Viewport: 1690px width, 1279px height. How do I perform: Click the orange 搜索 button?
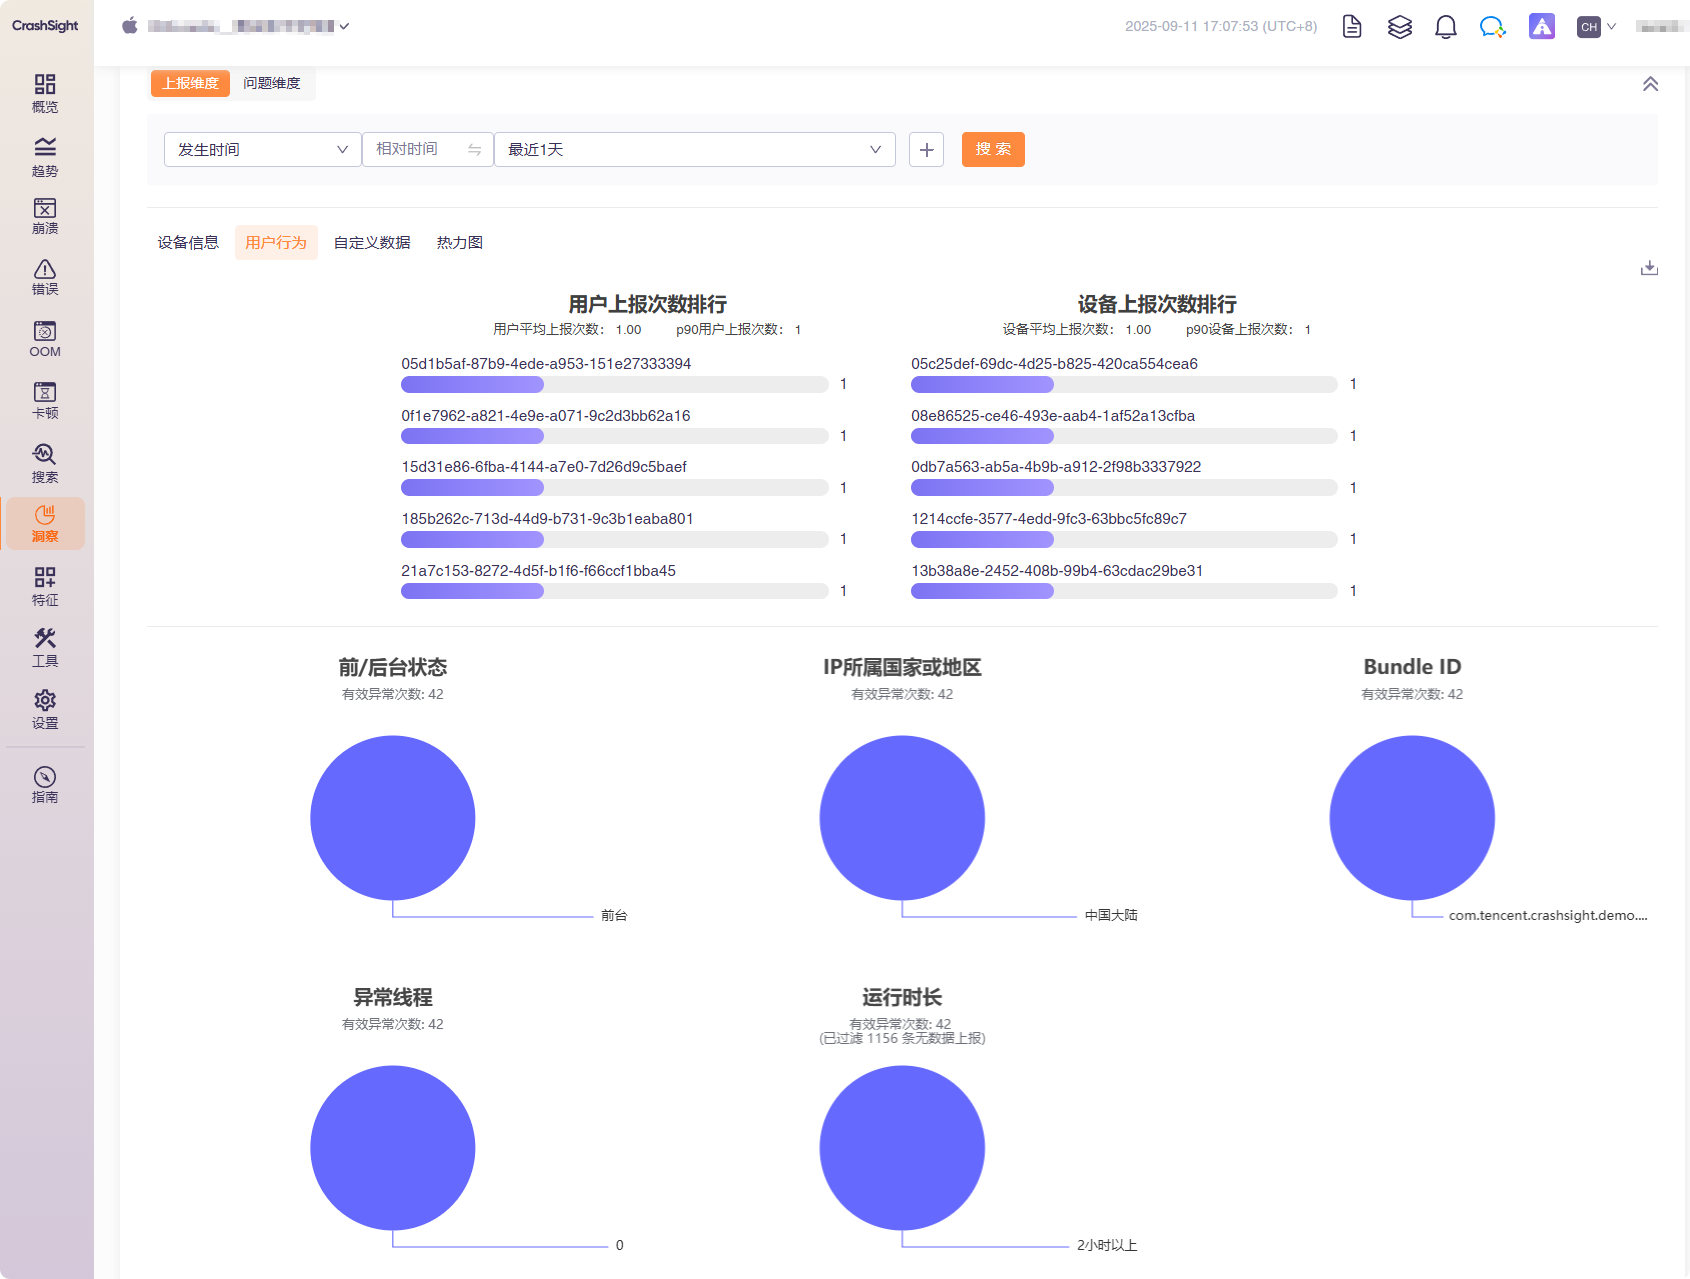tap(992, 150)
